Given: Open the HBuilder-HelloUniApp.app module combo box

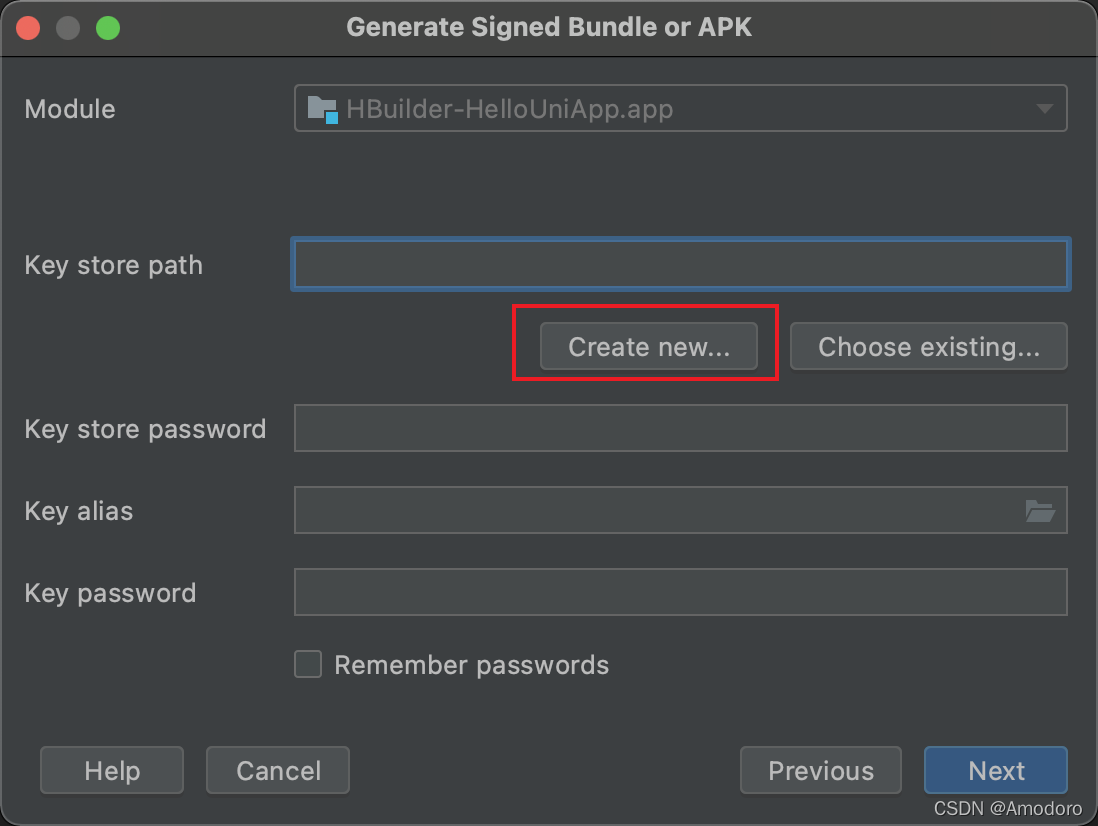Looking at the screenshot, I should [x=681, y=108].
